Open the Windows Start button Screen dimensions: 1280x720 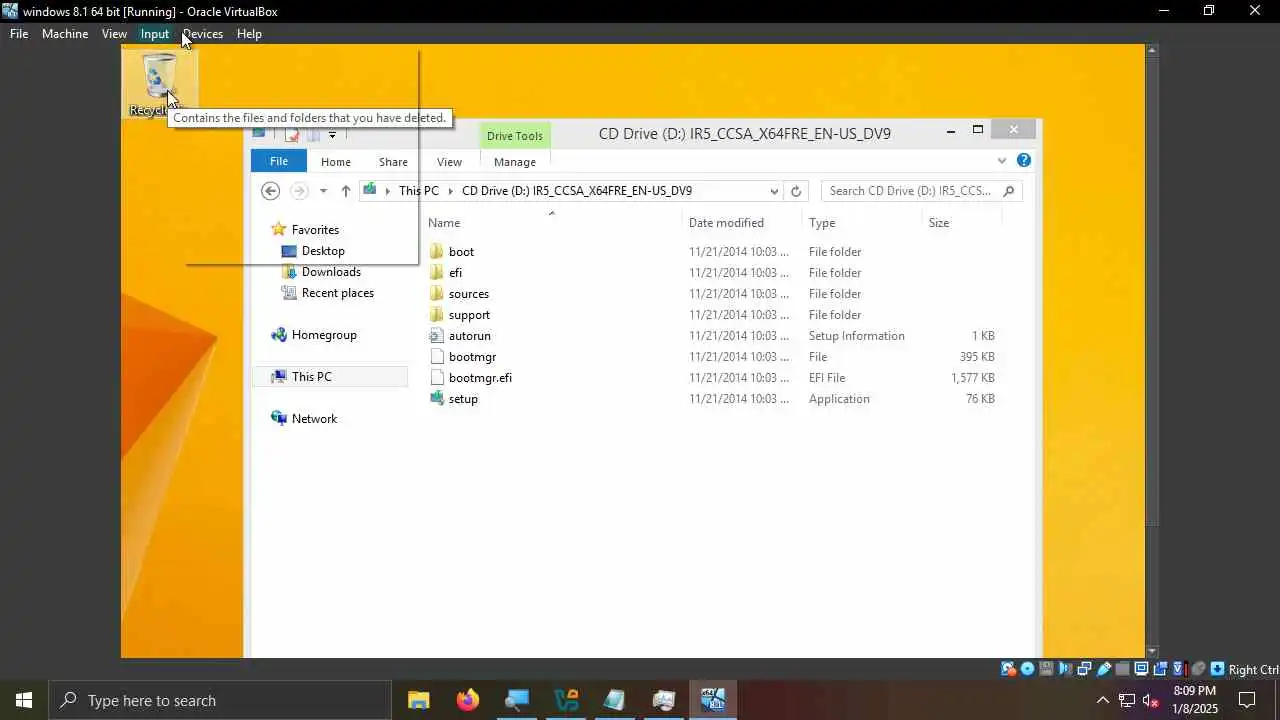[24, 700]
